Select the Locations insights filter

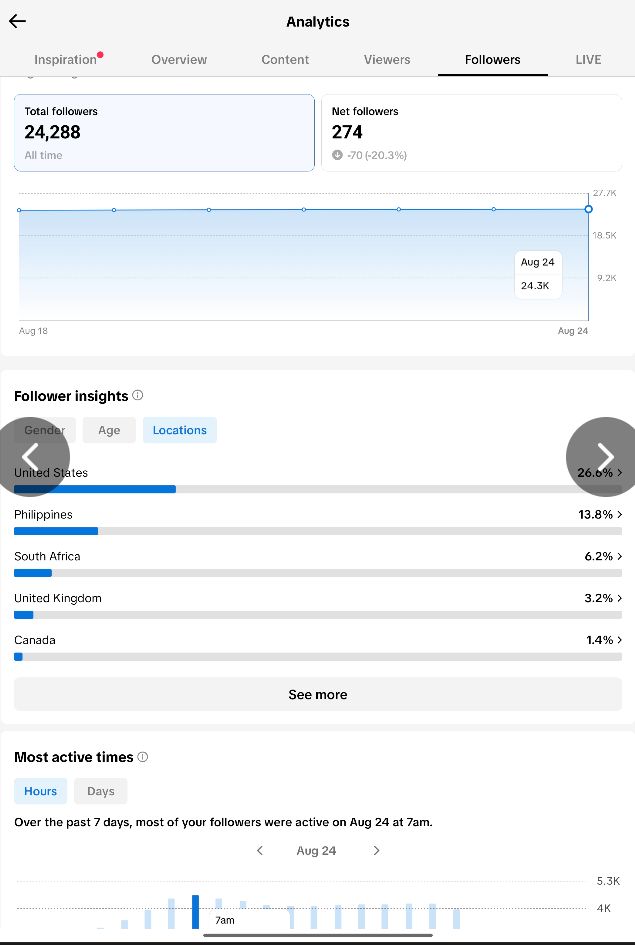point(180,430)
